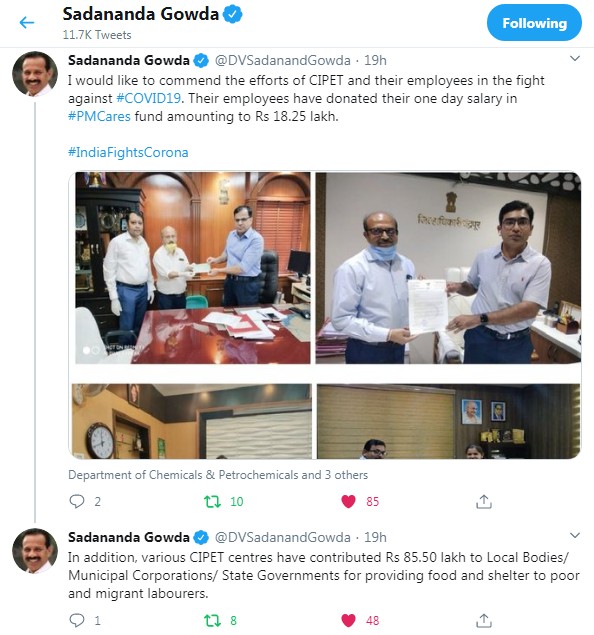This screenshot has height=635, width=594.
Task: Reply to the CIPET PMCares tweet
Action: click(x=77, y=501)
